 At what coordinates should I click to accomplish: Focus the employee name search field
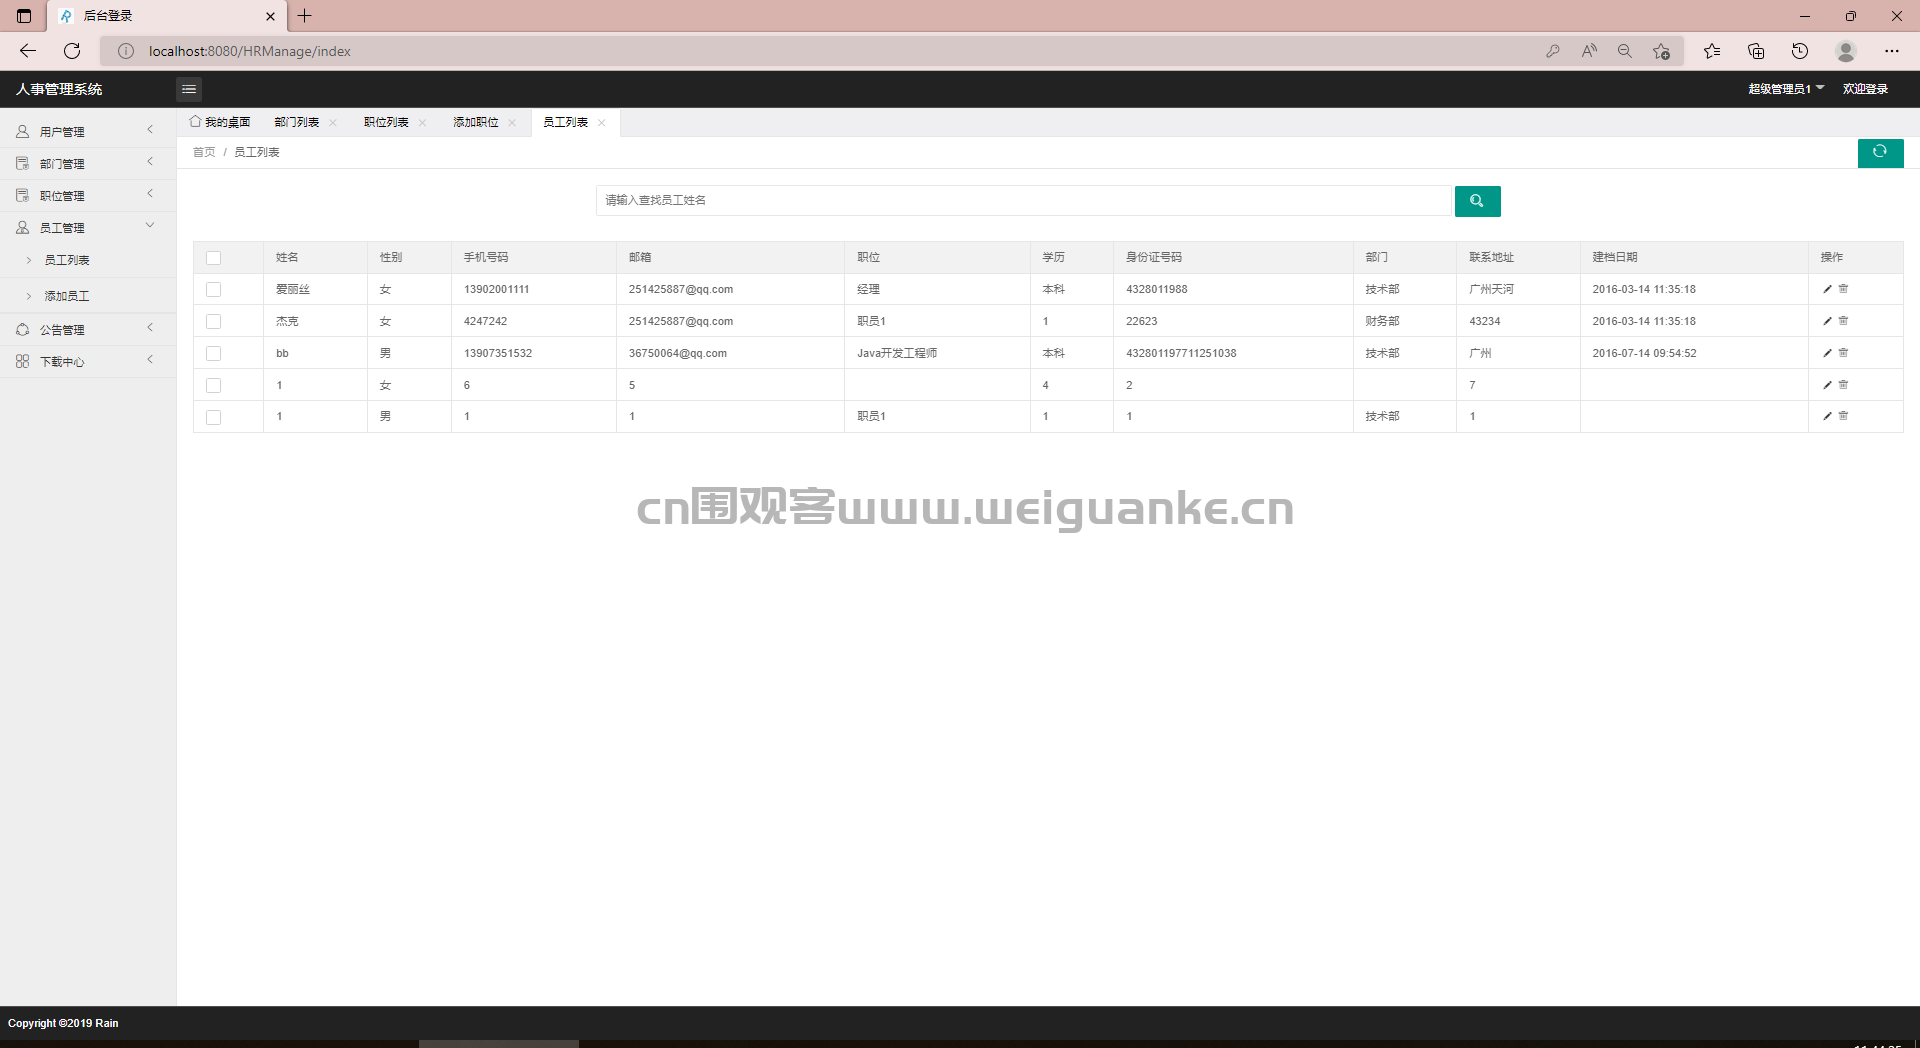point(1023,200)
